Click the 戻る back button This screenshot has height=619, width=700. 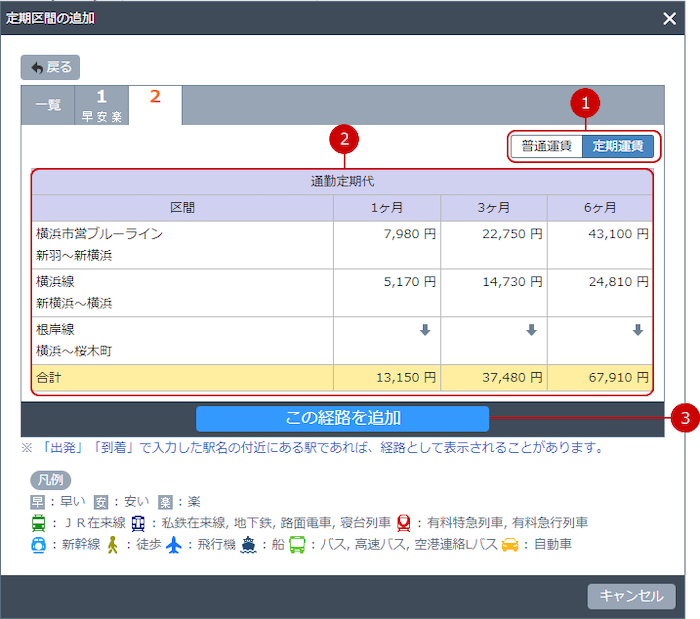coord(50,67)
